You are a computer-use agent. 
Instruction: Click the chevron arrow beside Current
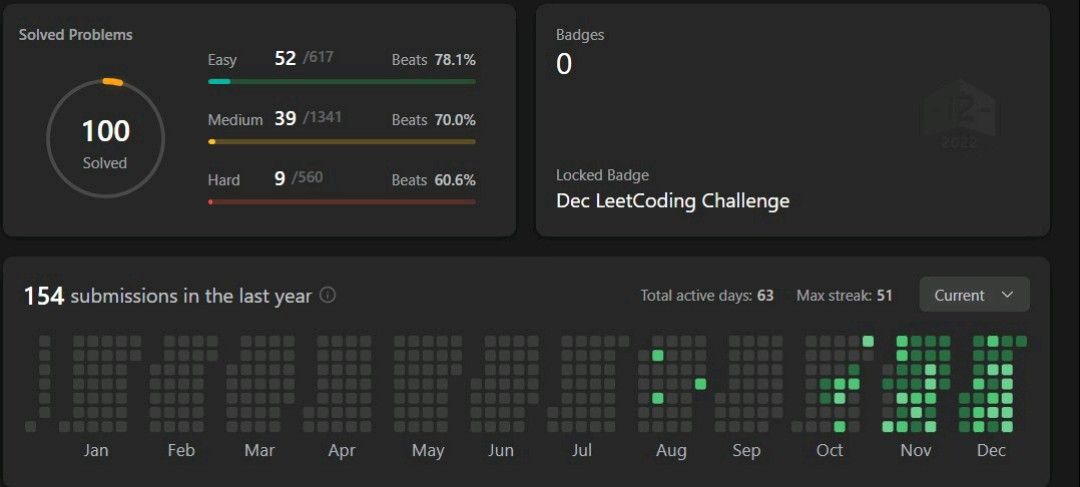pos(1007,295)
